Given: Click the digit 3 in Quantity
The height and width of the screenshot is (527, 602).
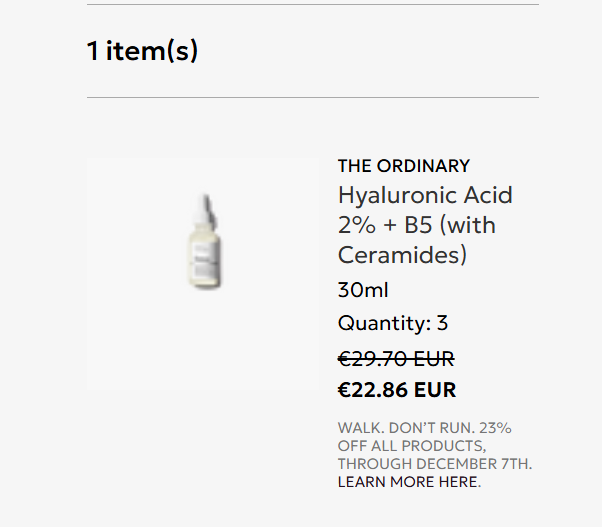Looking at the screenshot, I should coord(442,323).
